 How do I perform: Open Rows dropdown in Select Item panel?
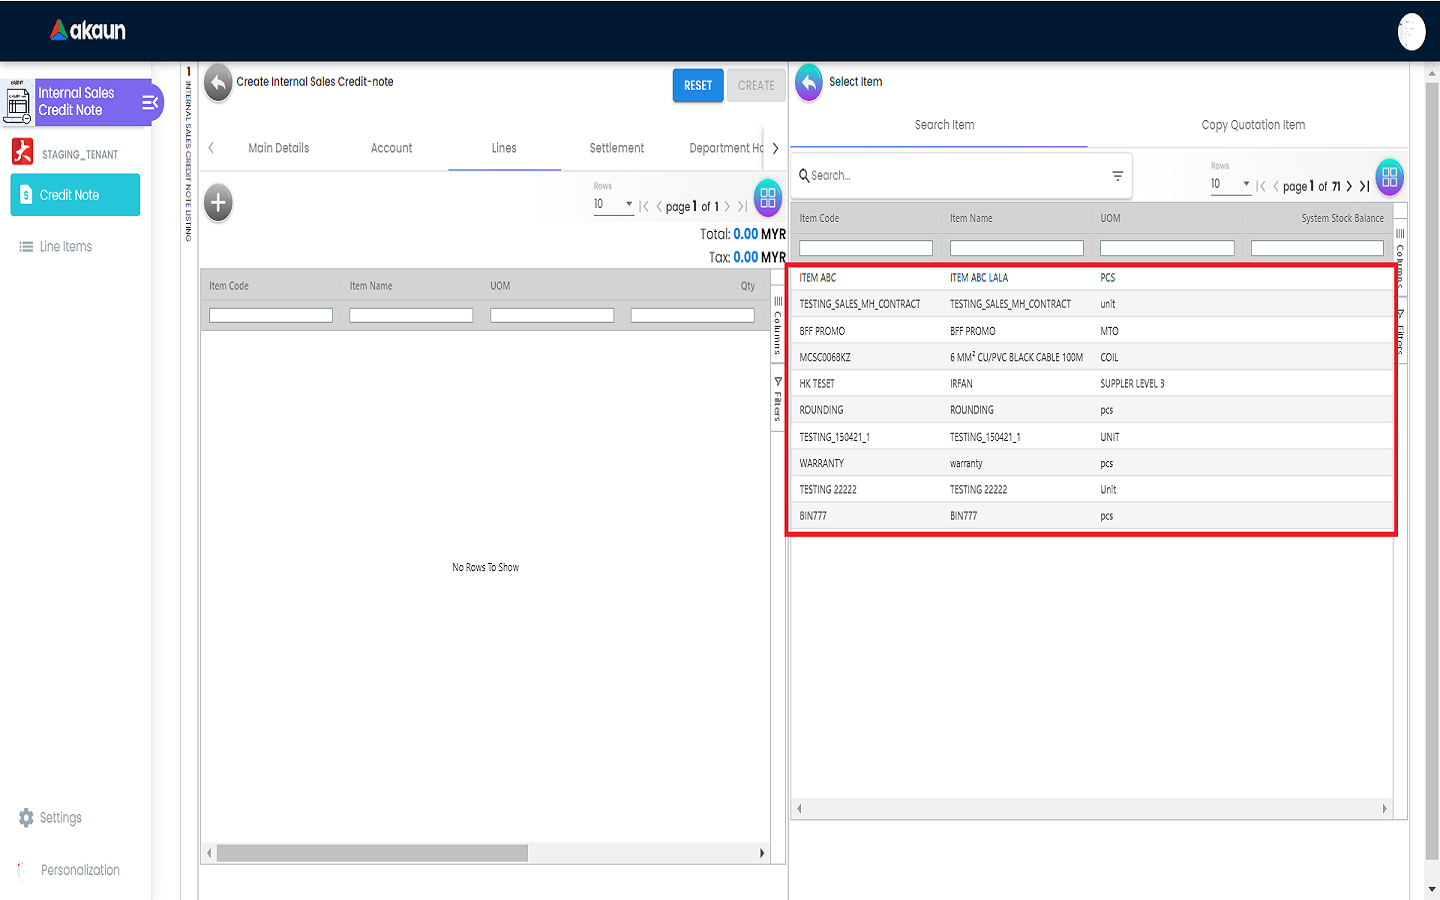point(1230,184)
